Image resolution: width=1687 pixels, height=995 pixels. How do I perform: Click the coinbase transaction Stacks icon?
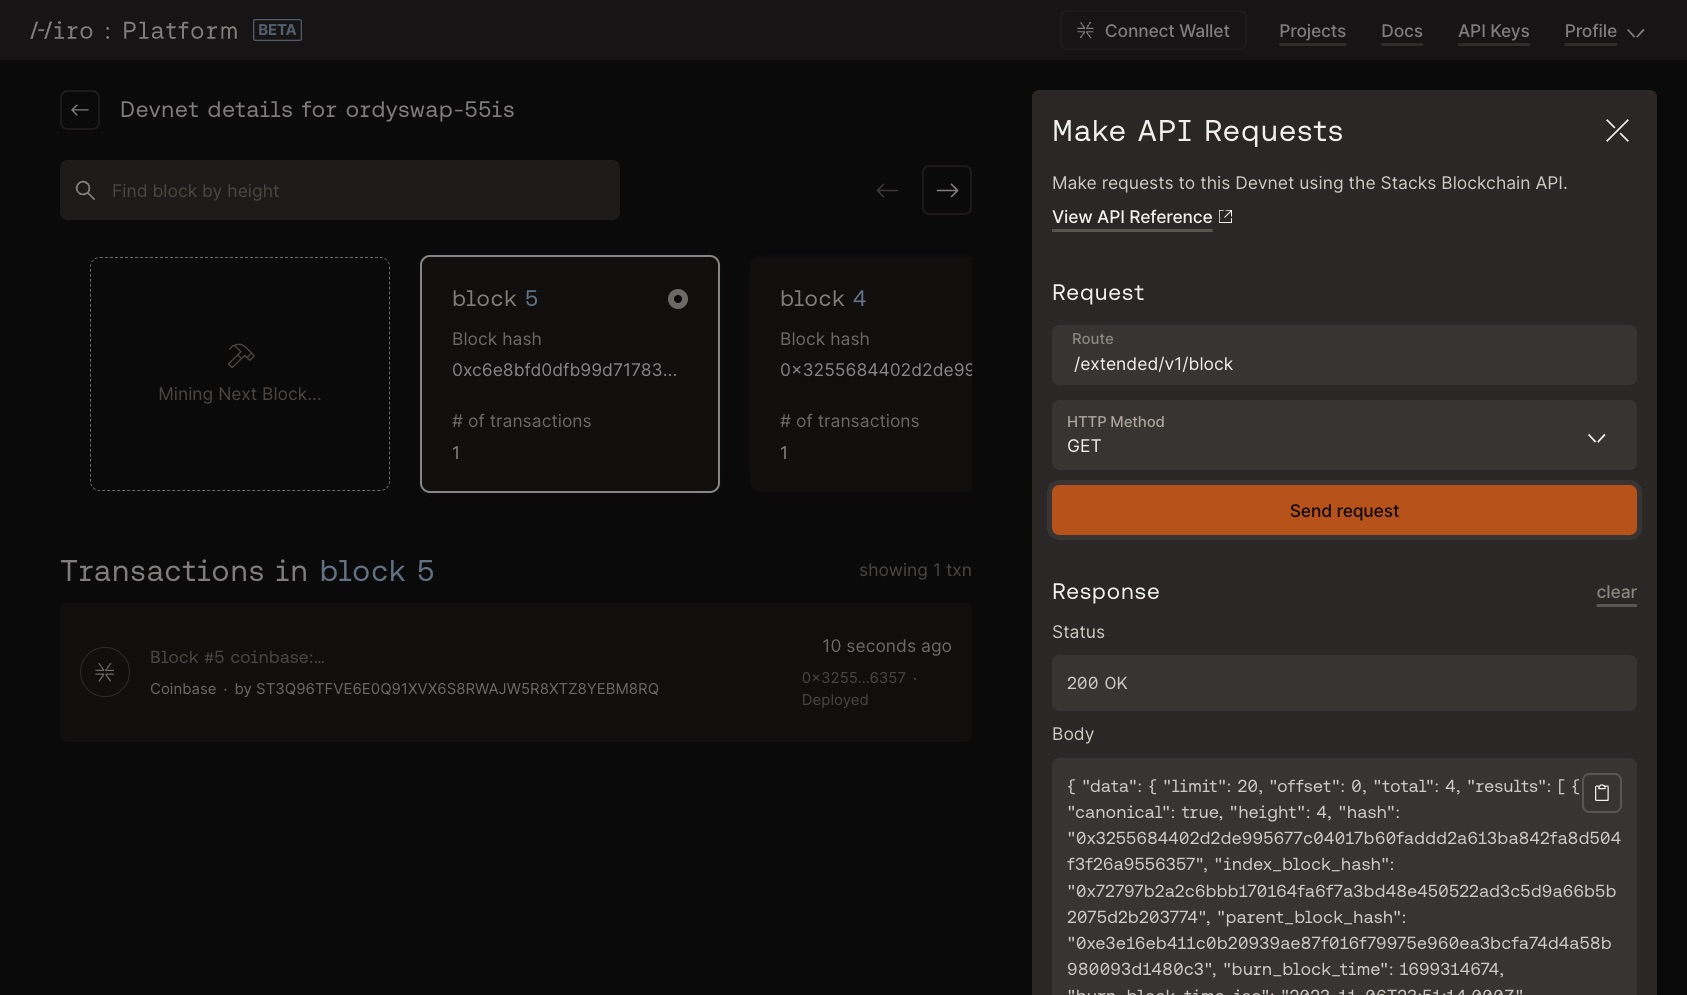[105, 672]
